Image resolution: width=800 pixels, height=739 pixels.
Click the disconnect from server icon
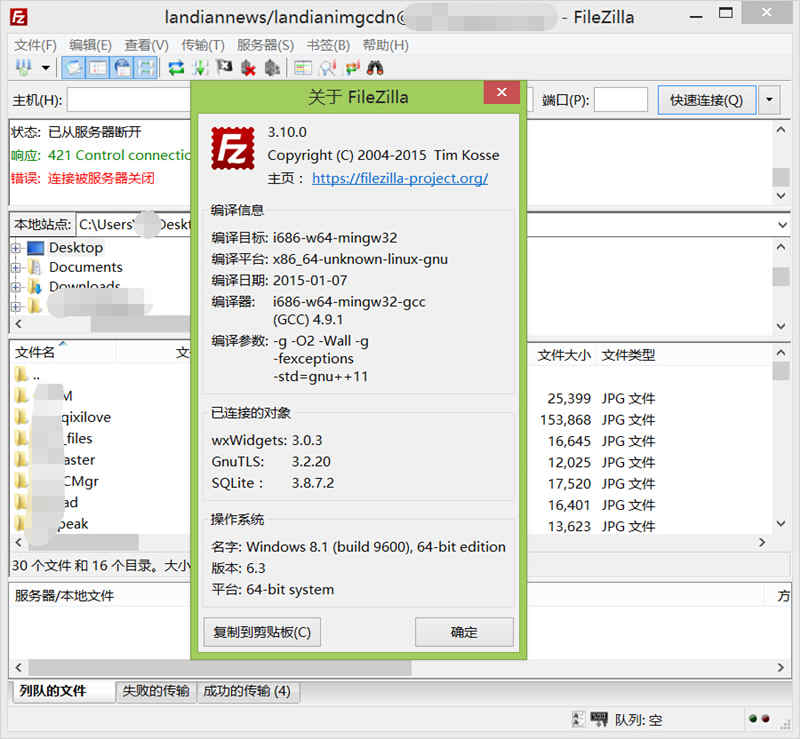coord(249,67)
